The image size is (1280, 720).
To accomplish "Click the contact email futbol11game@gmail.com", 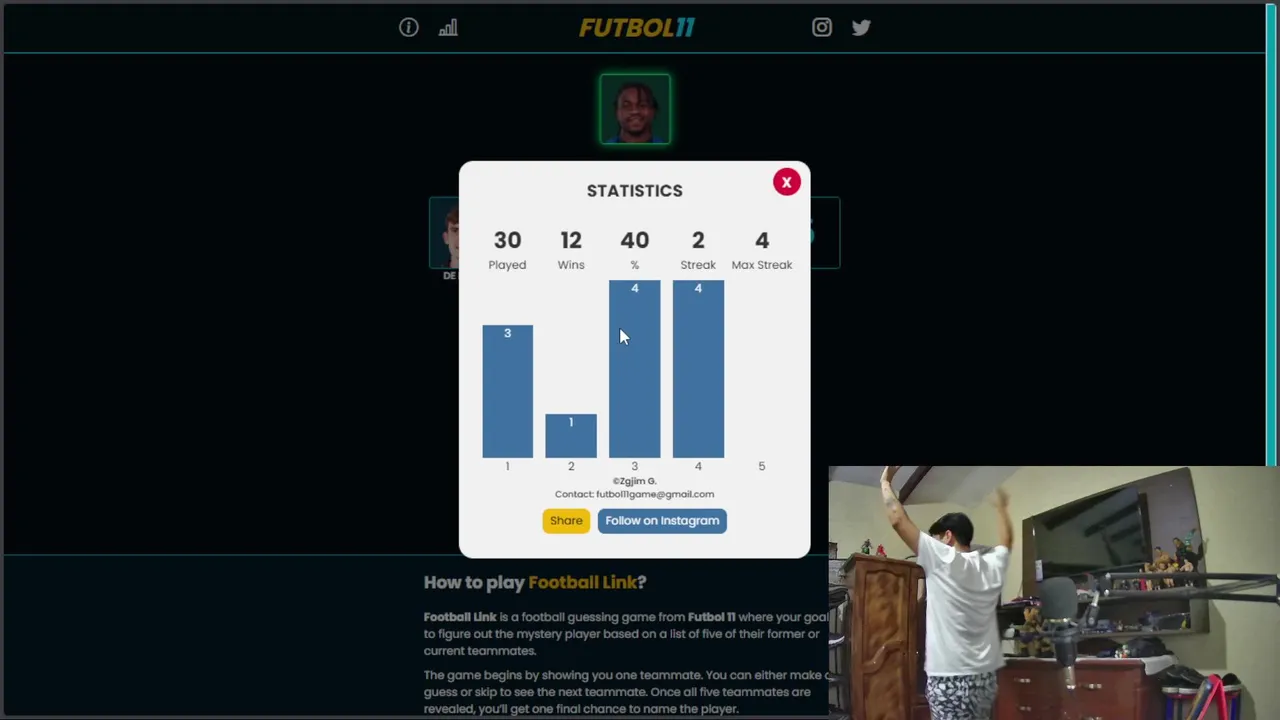I will tap(655, 494).
